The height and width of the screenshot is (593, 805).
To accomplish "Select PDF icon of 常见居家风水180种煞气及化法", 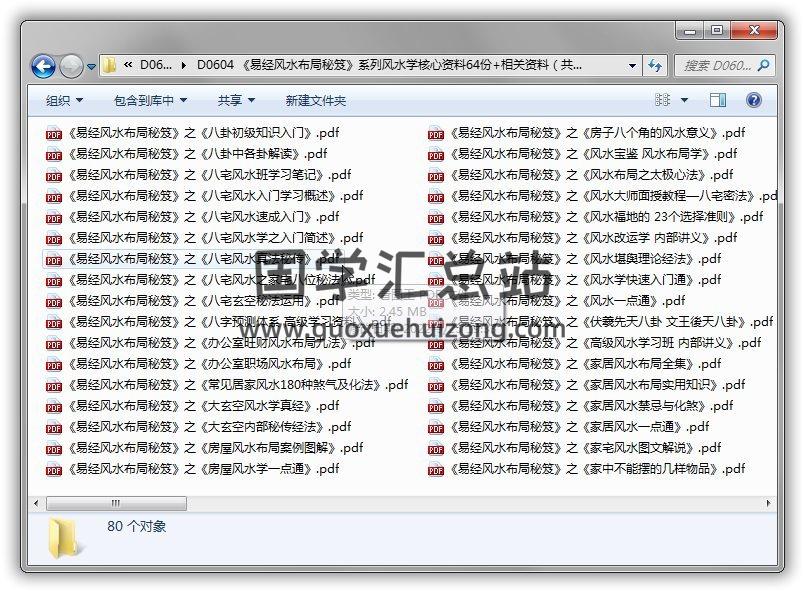I will [53, 386].
